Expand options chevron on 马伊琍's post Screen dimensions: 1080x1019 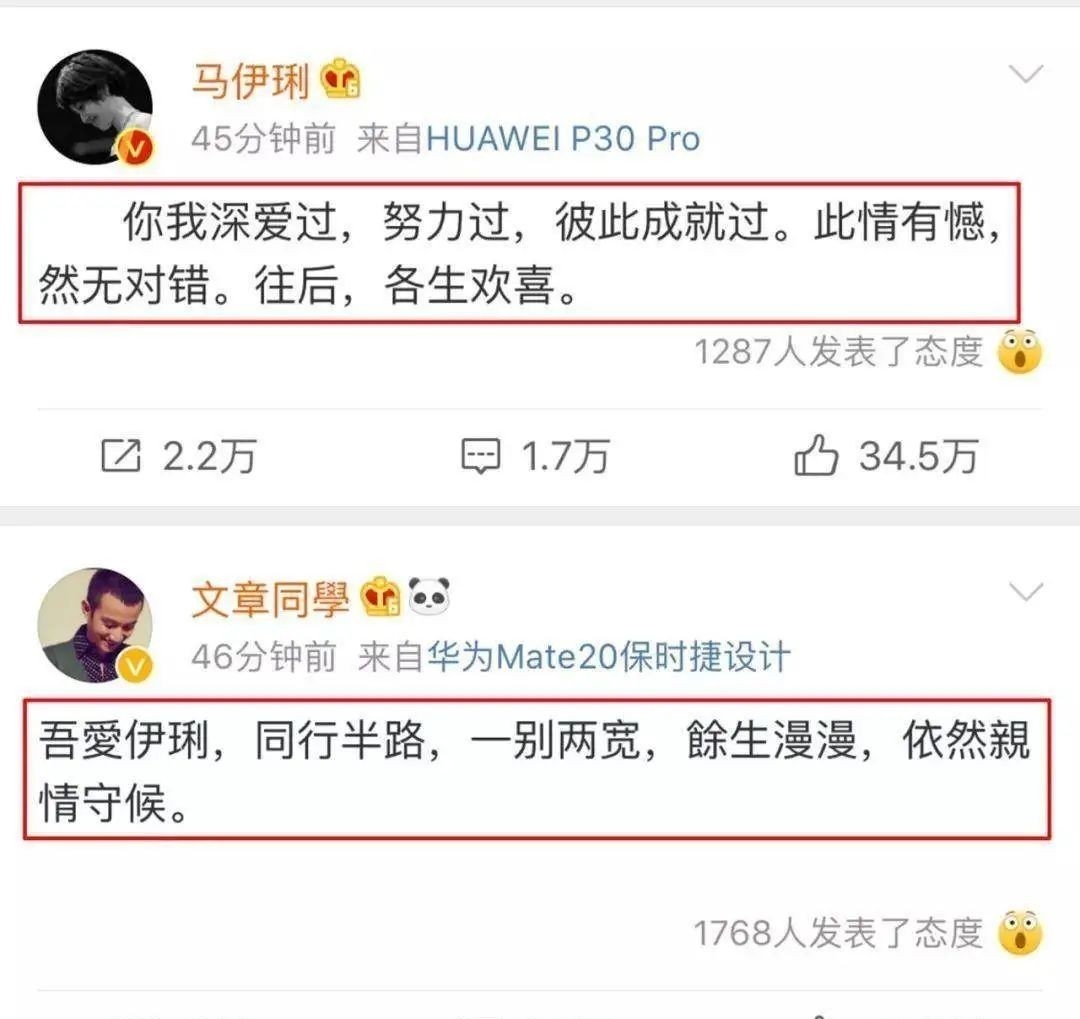point(1026,73)
